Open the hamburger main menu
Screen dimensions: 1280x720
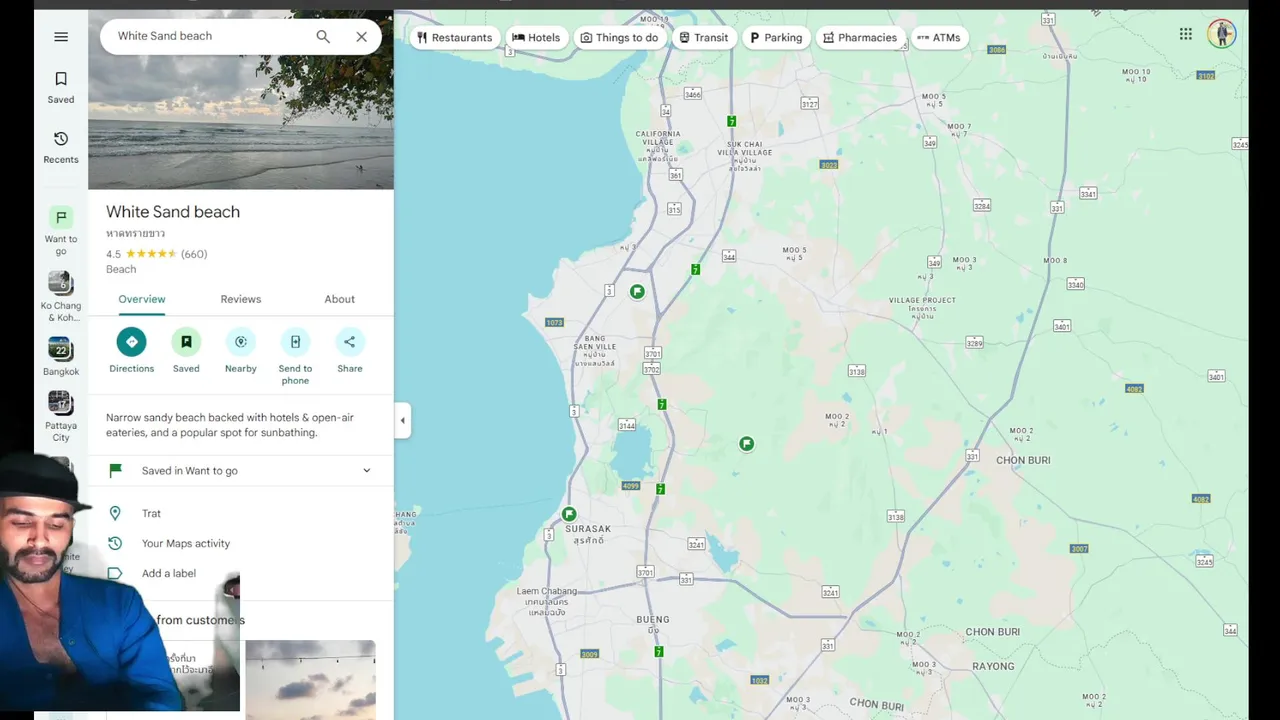coord(61,37)
